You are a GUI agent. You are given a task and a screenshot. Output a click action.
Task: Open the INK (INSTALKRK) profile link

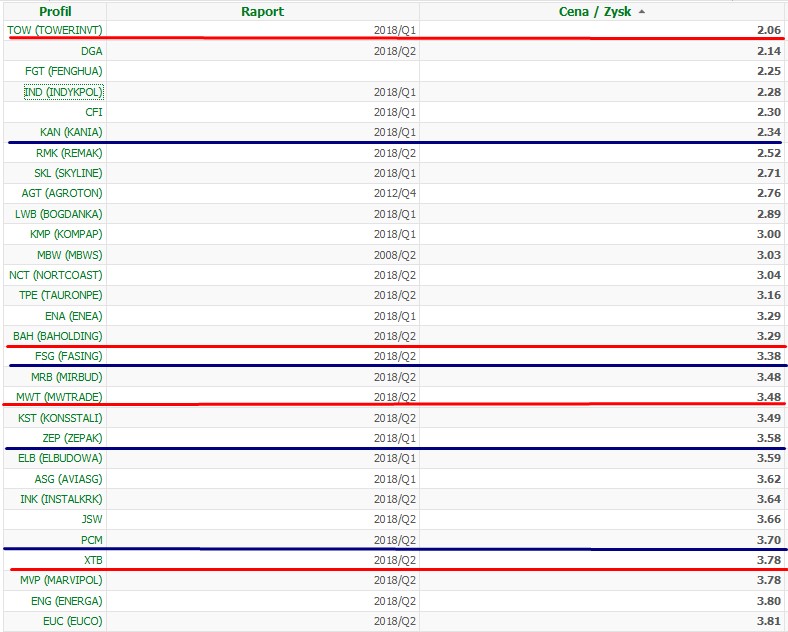[61, 499]
